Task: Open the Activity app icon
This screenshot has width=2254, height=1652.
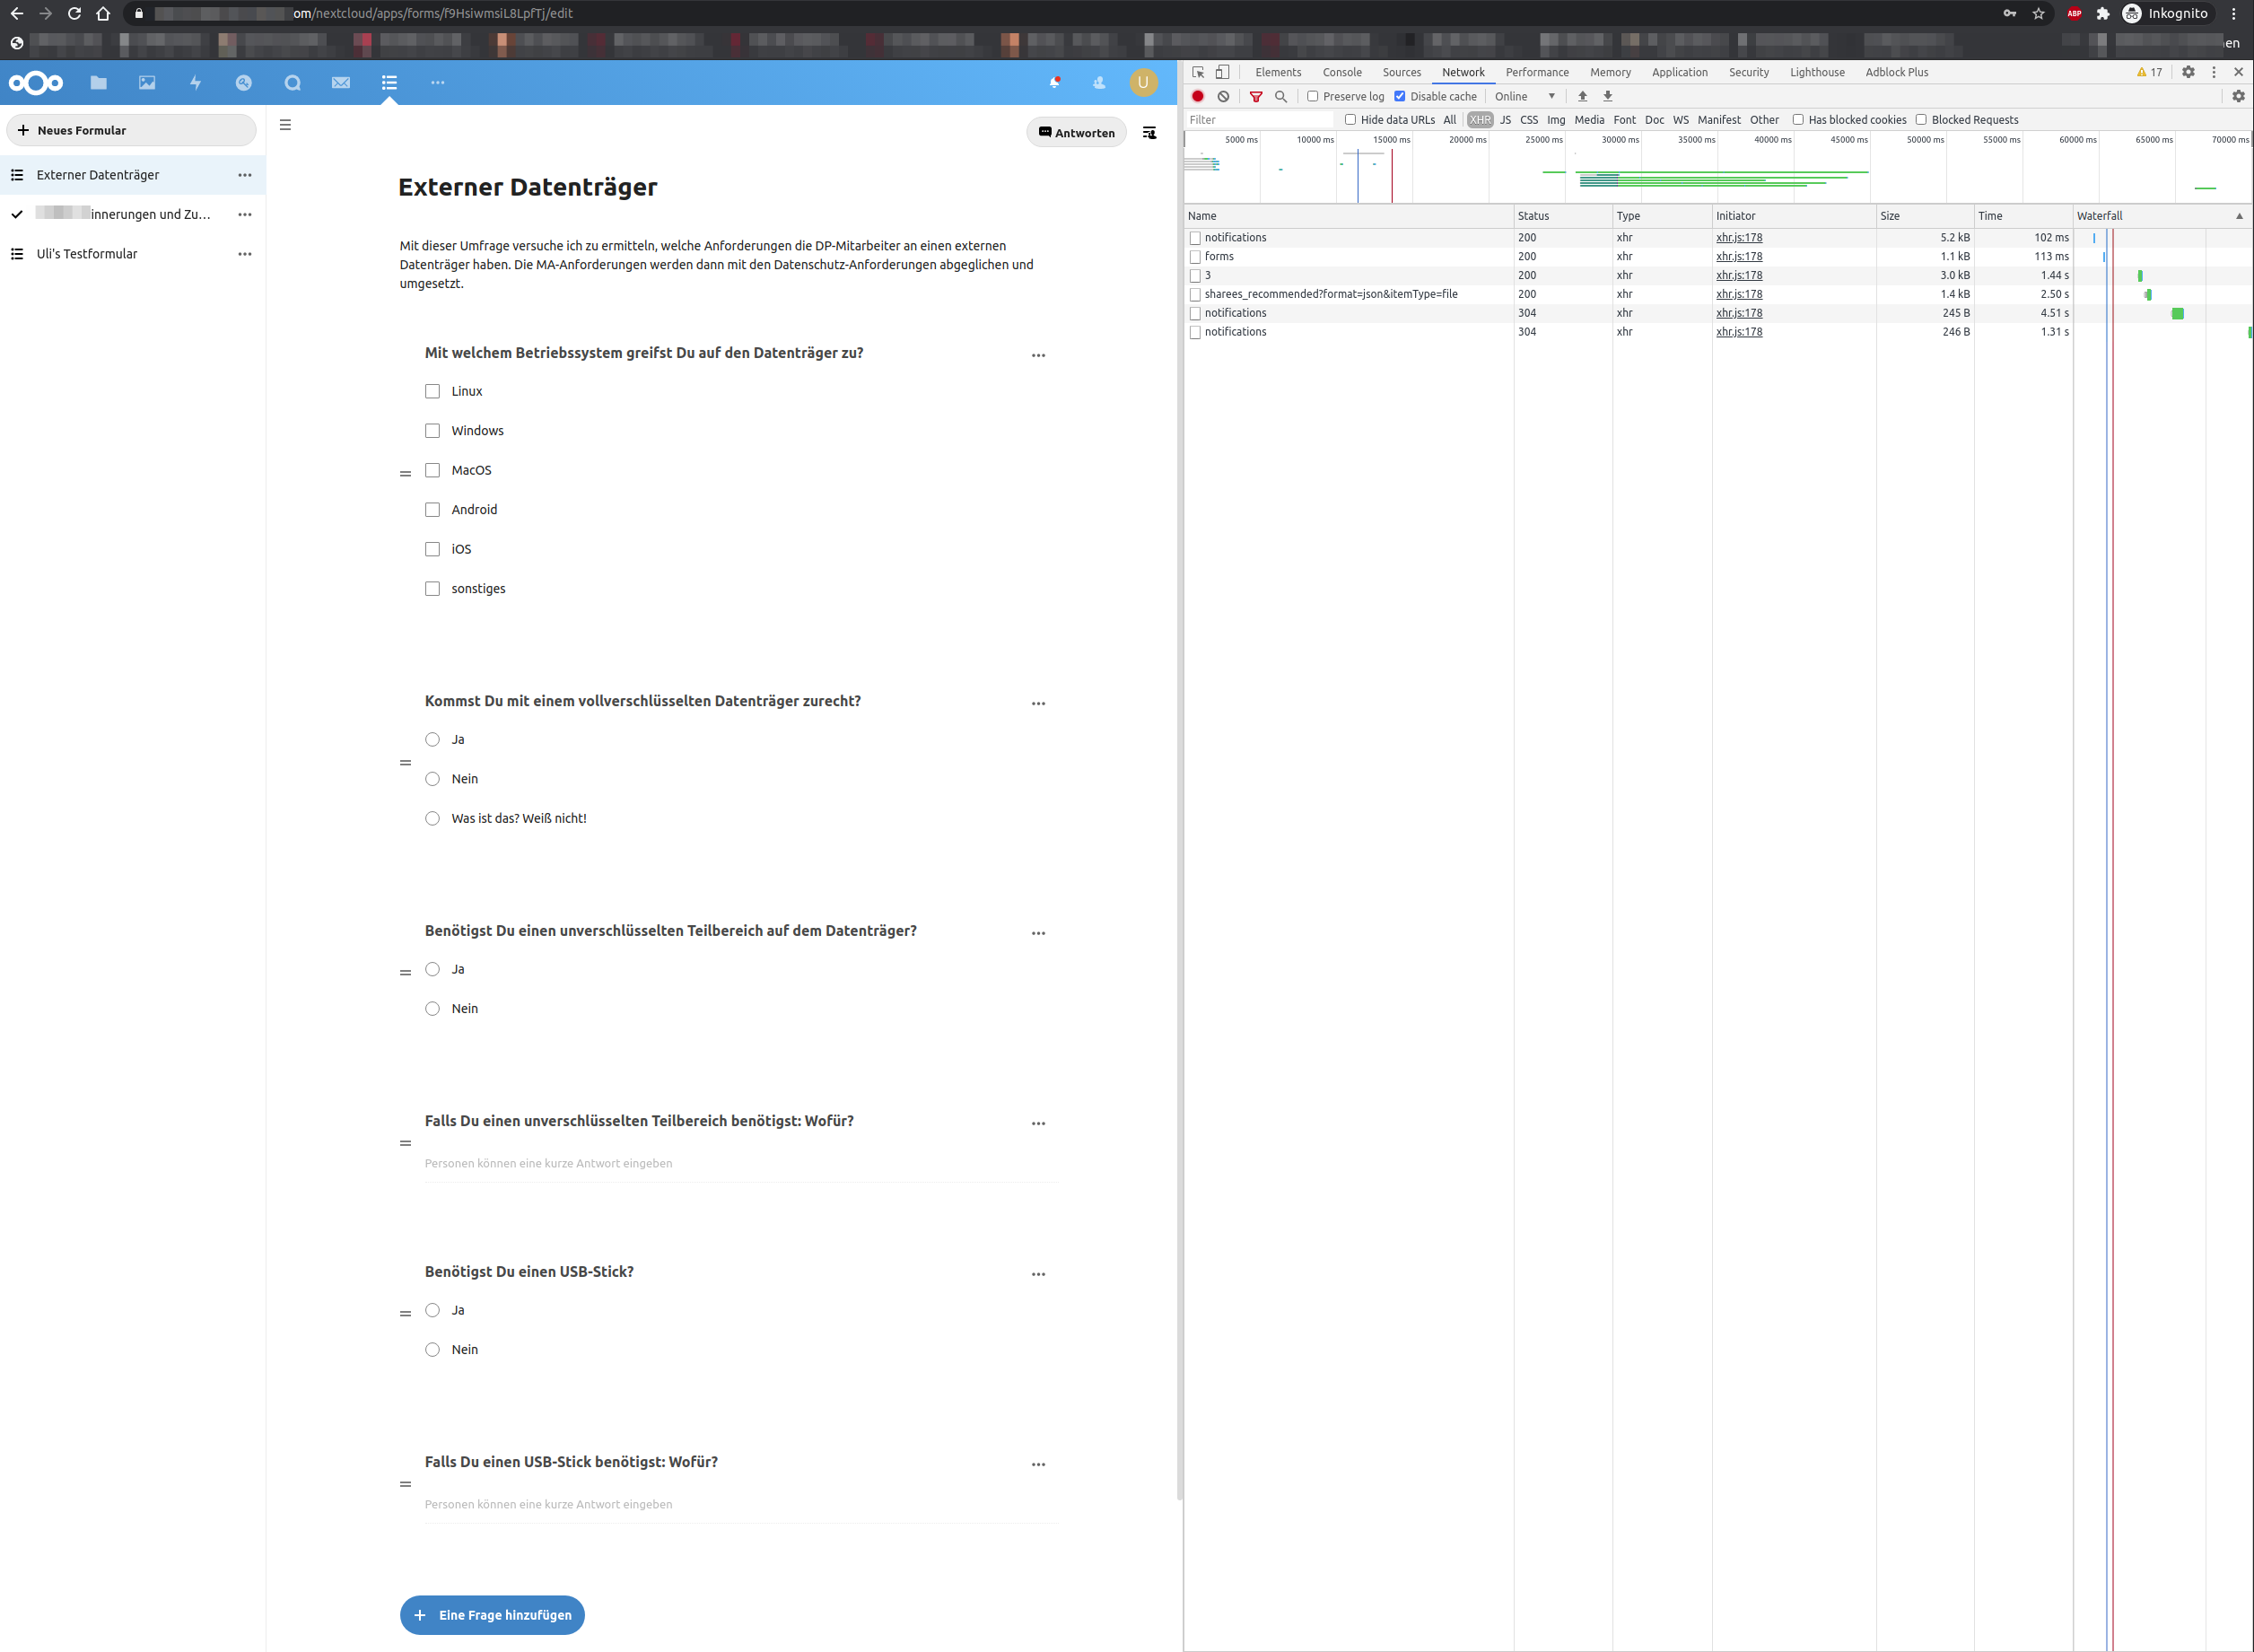Action: tap(196, 83)
